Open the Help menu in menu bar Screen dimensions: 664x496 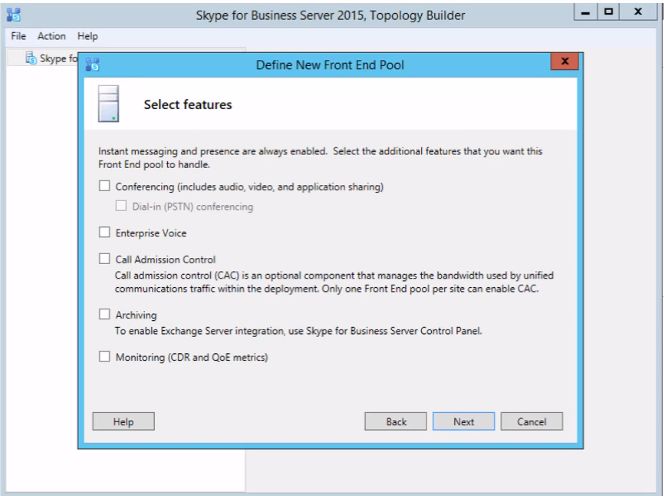(x=88, y=36)
